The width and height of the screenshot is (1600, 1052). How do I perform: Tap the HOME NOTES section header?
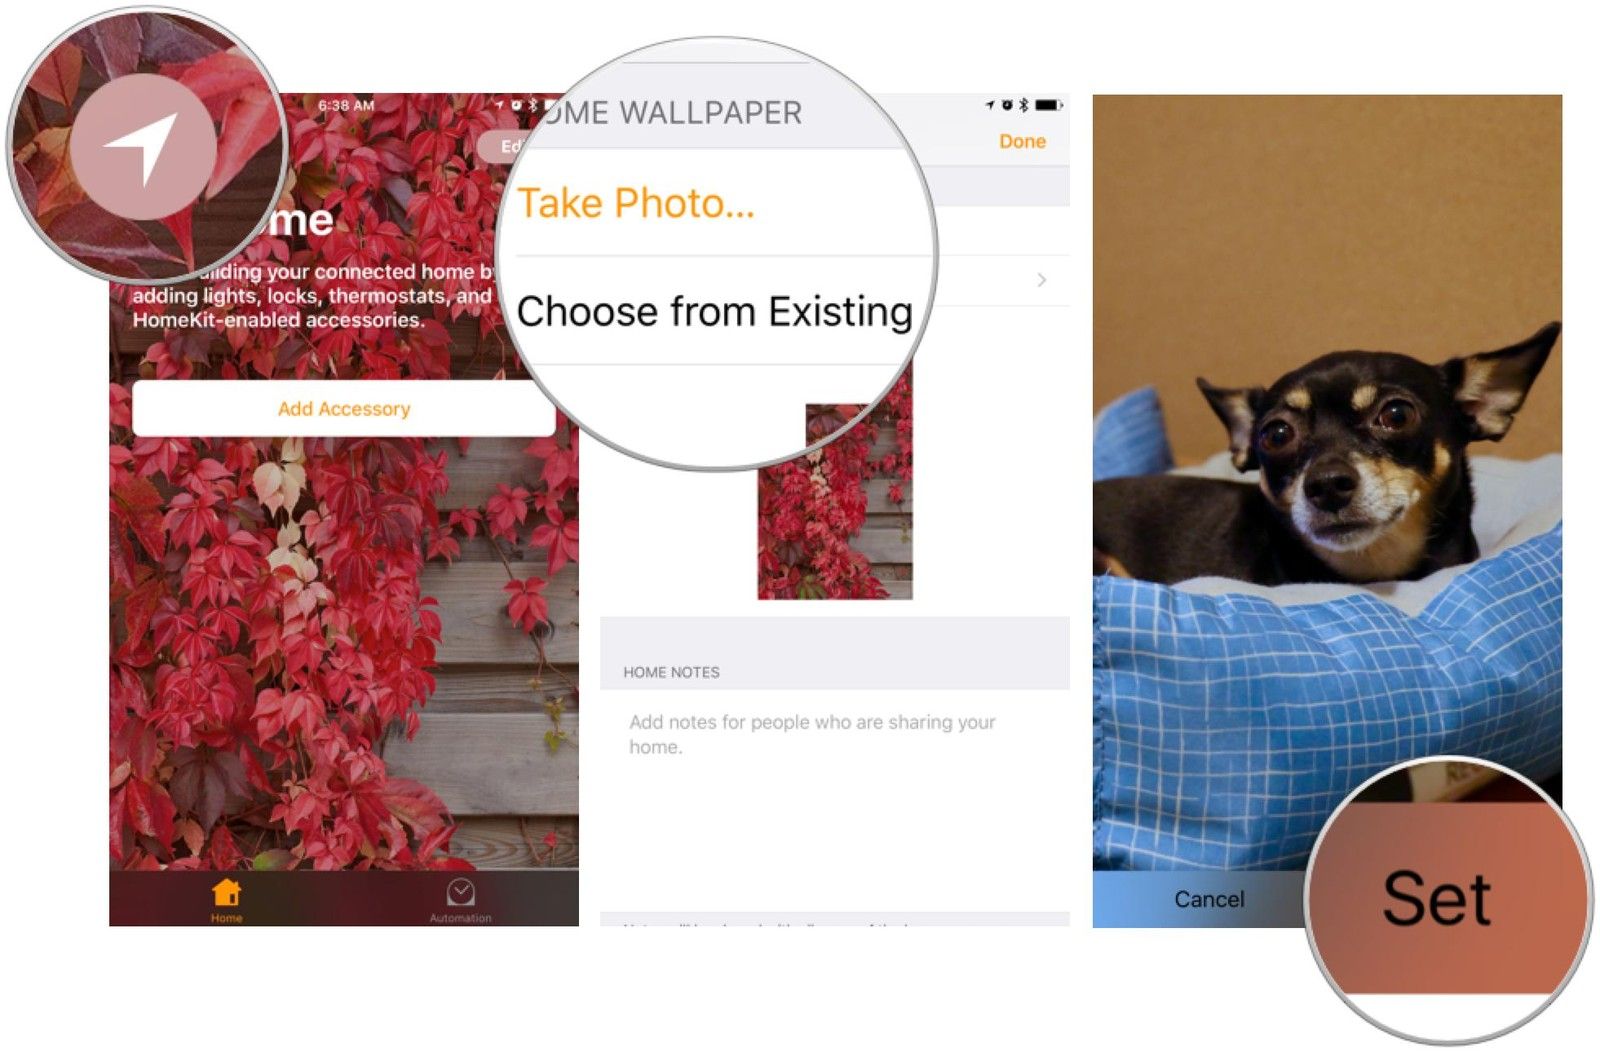(671, 672)
